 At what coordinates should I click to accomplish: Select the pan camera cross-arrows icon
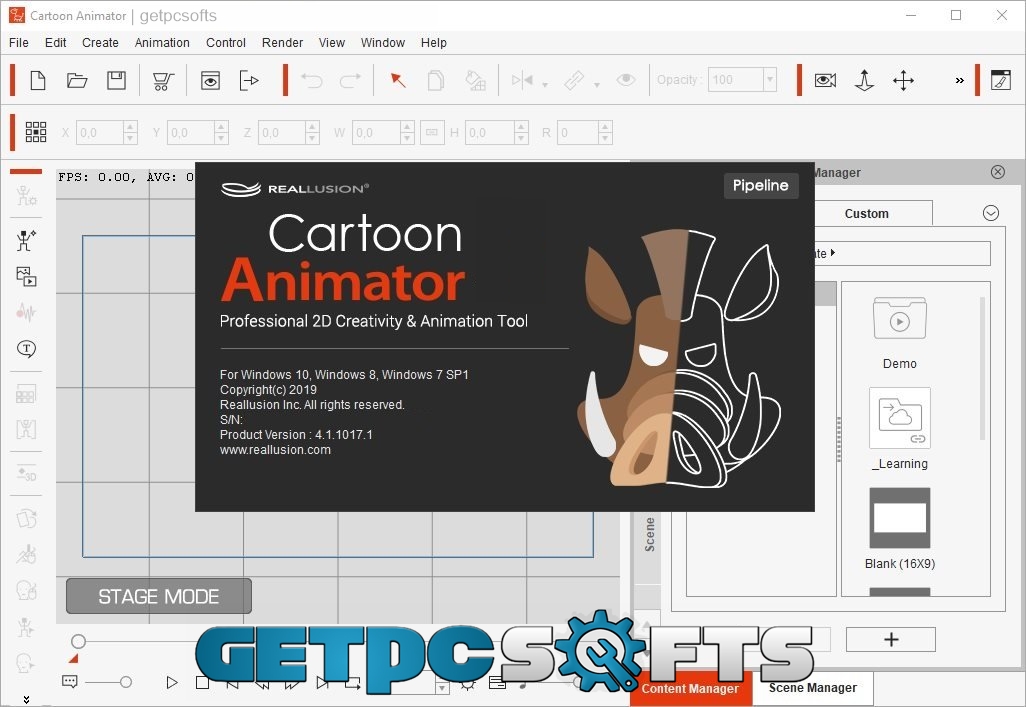[x=904, y=81]
